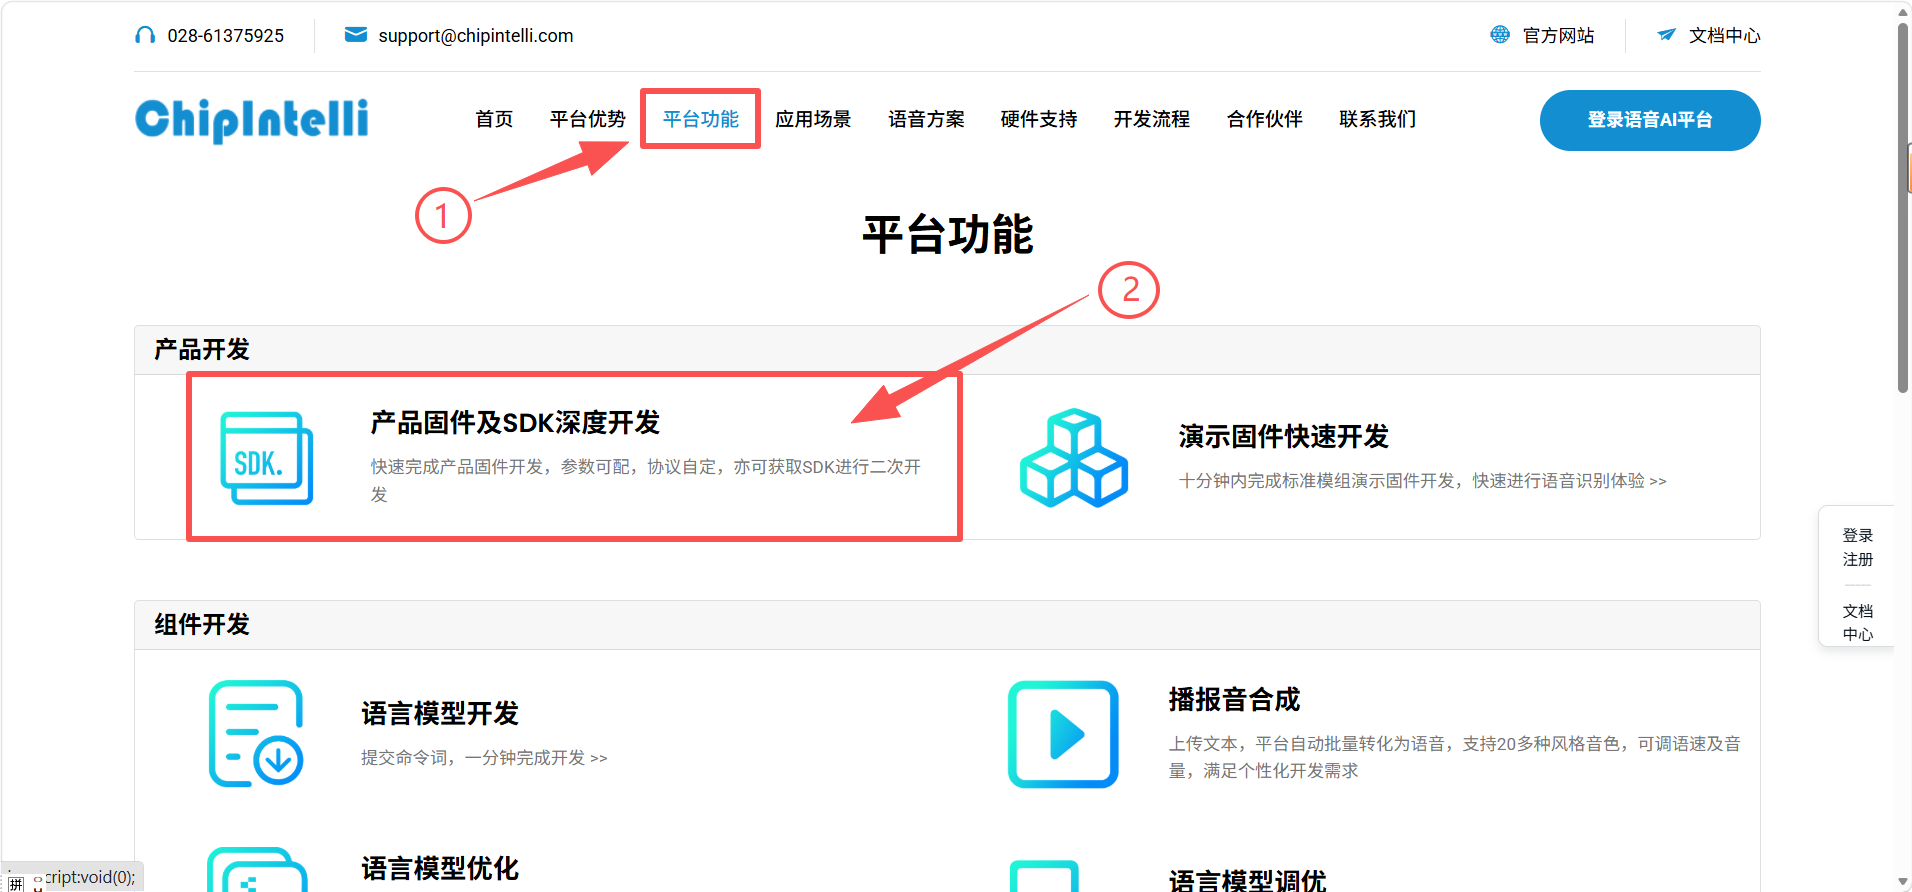Go to 开发流程 in navigation
Screen dimensions: 1912x892
1152,119
